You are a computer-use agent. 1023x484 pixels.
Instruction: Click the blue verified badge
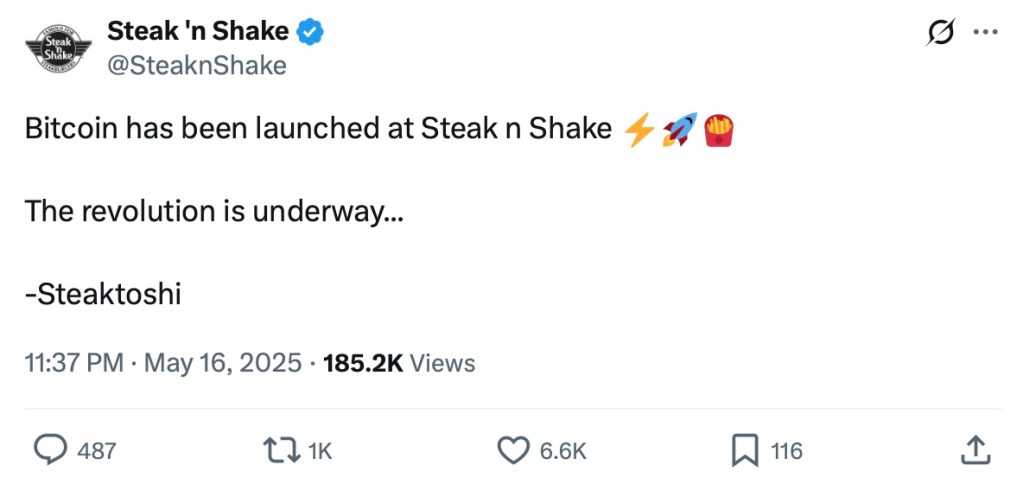click(312, 32)
